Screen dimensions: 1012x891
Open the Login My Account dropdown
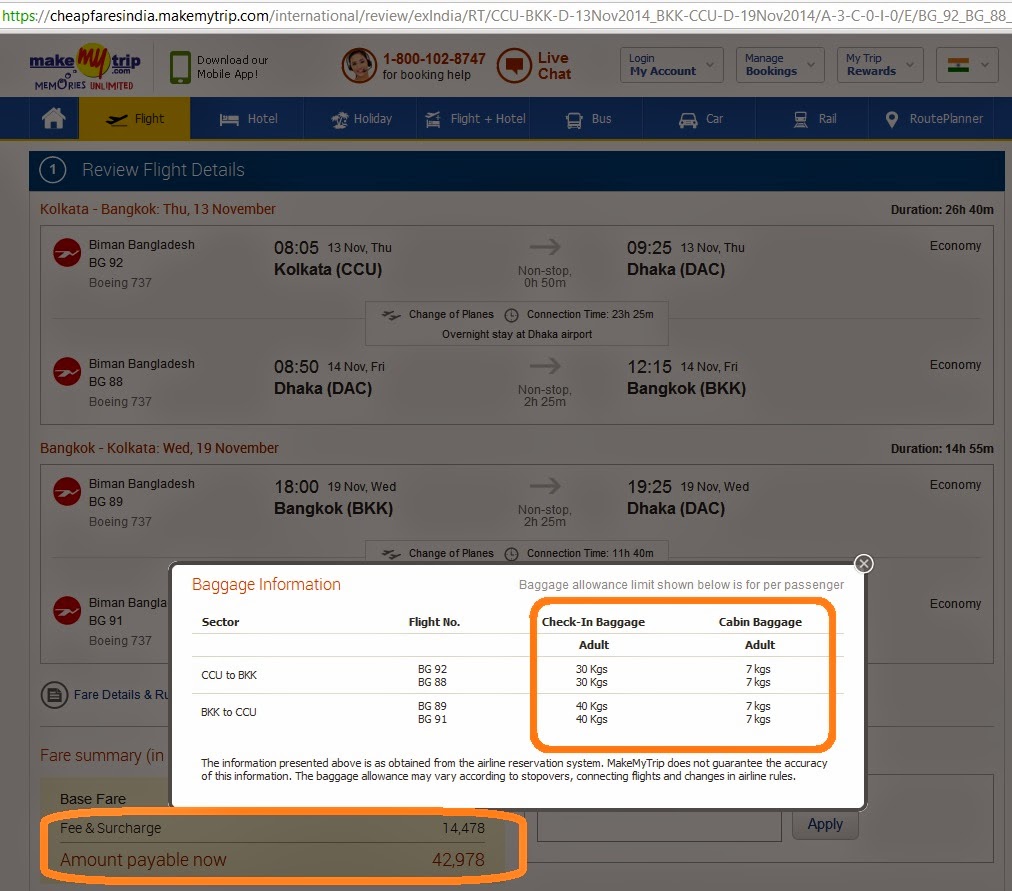[x=672, y=65]
